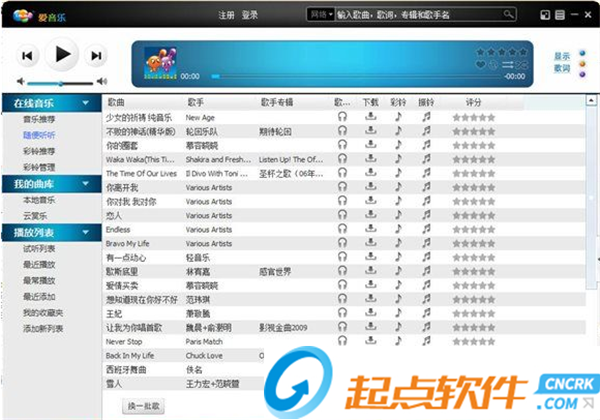Screen dimensions: 600x420
Task: Open 本地音乐 library
Action: (x=39, y=200)
